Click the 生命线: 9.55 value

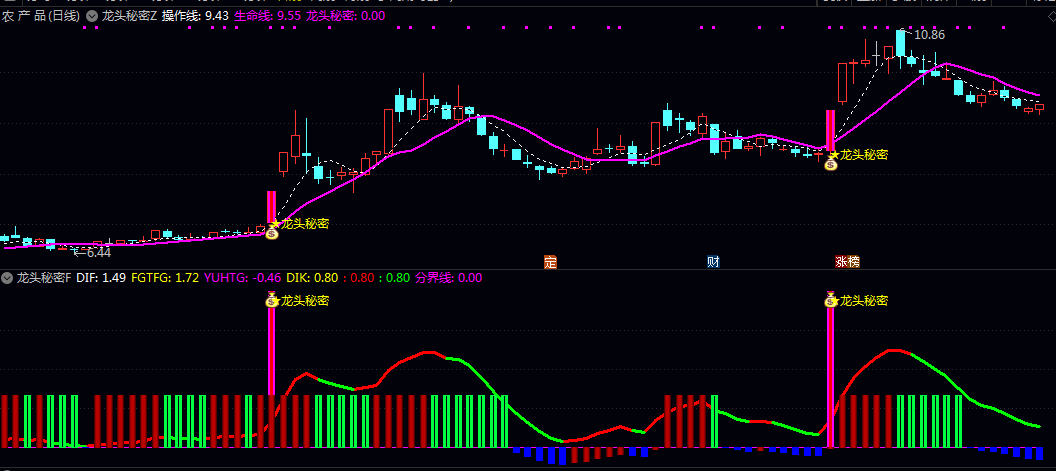point(267,15)
